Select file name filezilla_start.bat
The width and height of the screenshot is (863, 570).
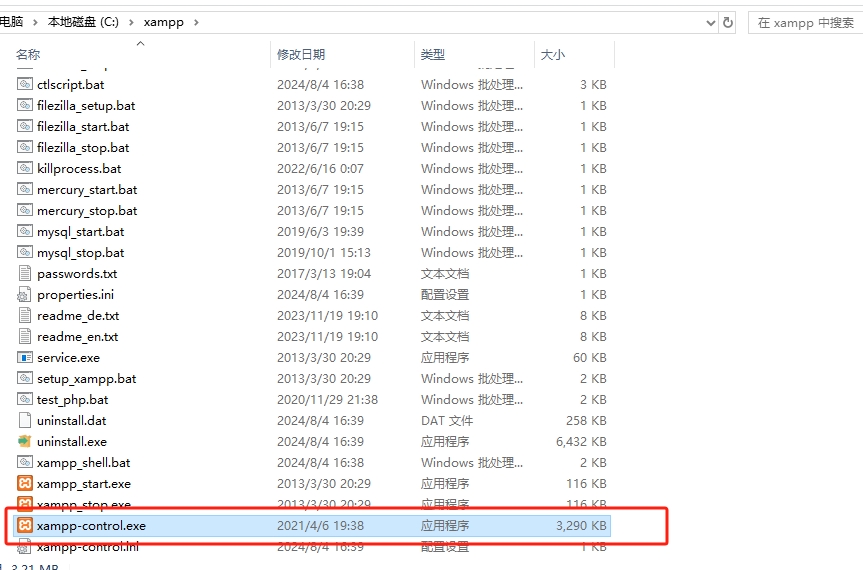point(83,126)
